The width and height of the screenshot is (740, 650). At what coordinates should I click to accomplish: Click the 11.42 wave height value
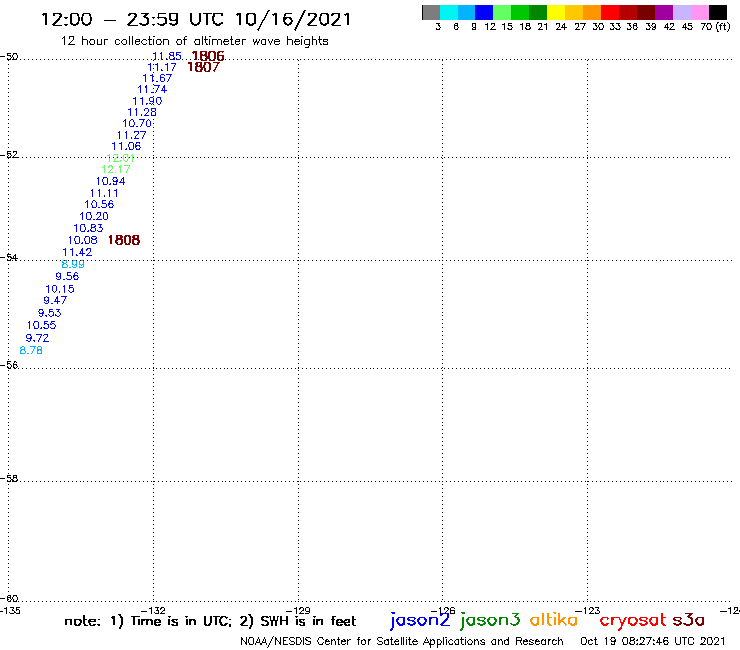[x=77, y=253]
